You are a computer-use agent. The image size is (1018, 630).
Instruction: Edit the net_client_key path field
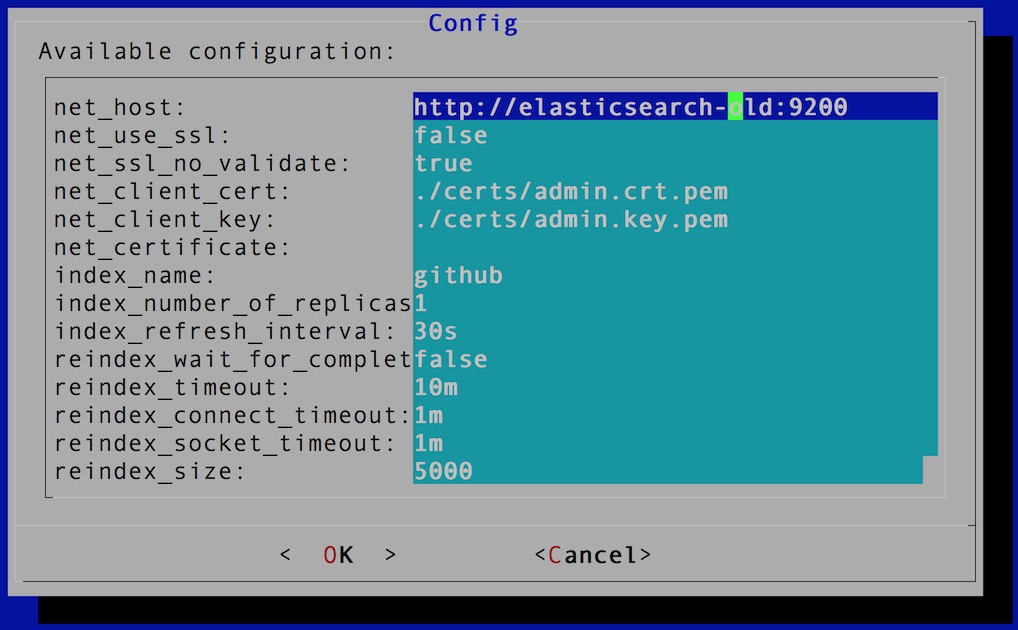click(x=675, y=219)
